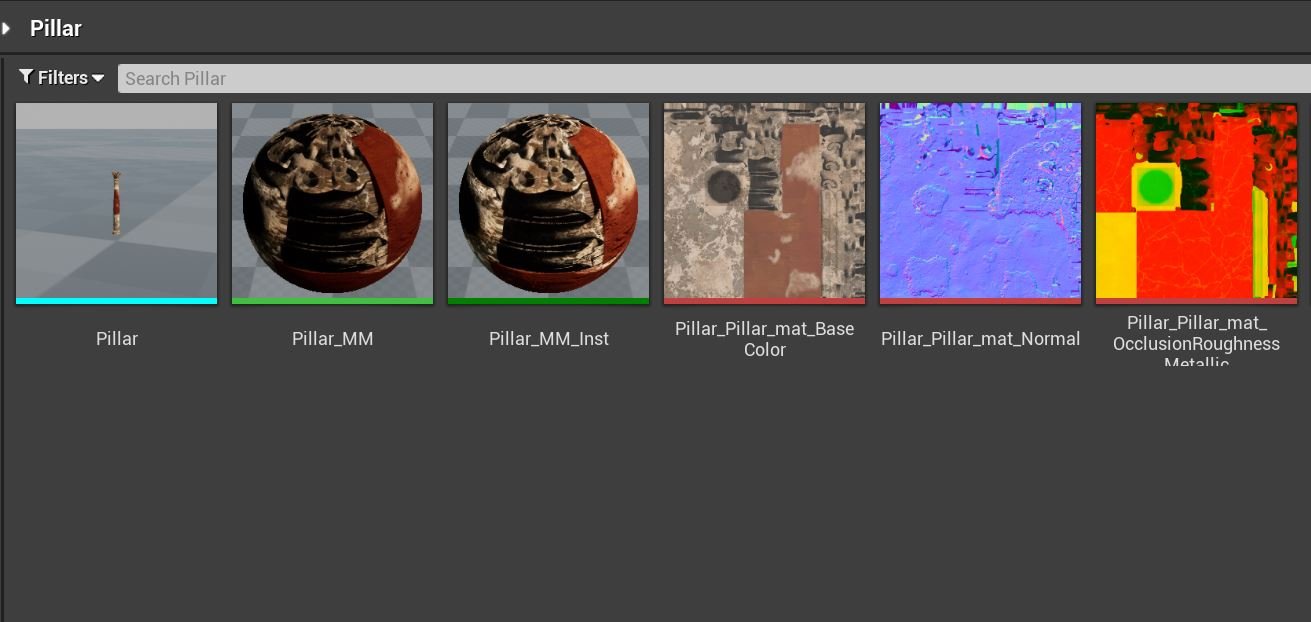Expand the sources panel disclosure triangle
1311x622 pixels.
tap(8, 28)
